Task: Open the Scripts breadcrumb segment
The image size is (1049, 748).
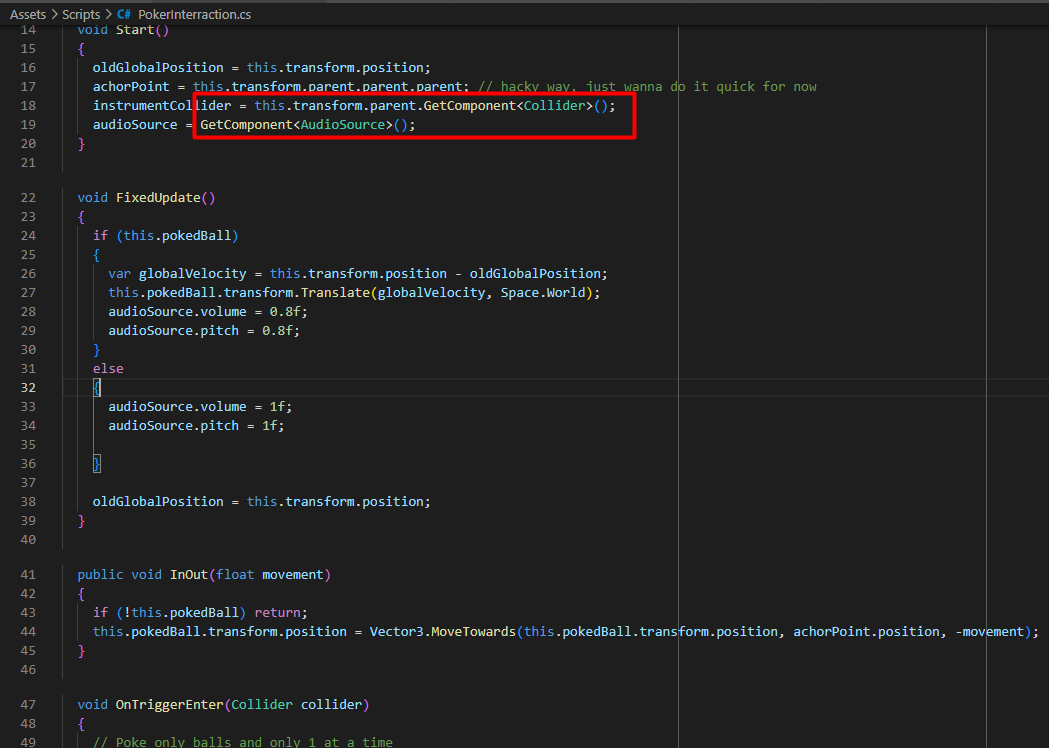Action: point(81,14)
